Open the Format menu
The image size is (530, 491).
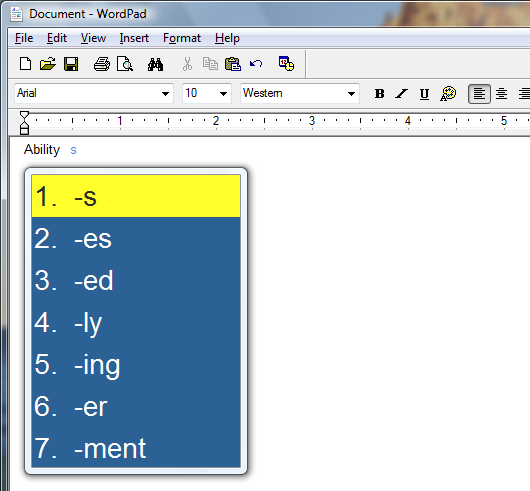coord(182,38)
